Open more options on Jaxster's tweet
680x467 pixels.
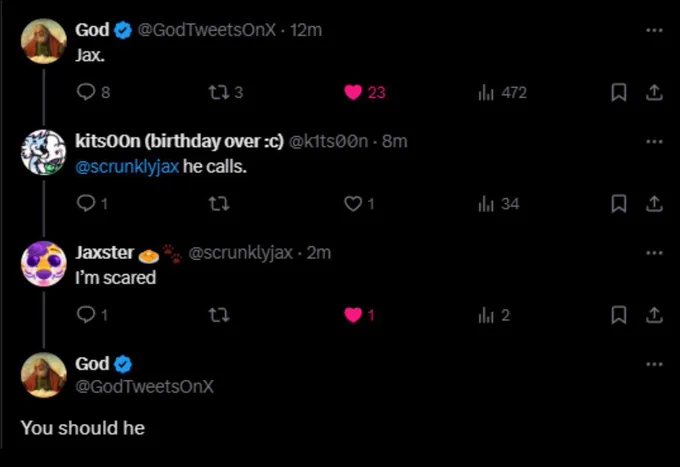pyautogui.click(x=654, y=253)
